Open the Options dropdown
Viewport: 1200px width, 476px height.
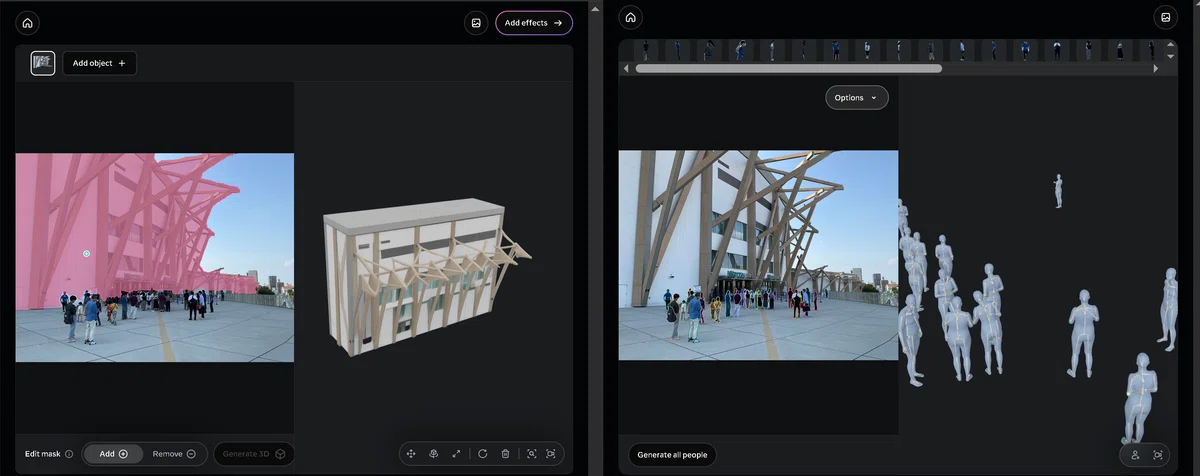click(856, 97)
